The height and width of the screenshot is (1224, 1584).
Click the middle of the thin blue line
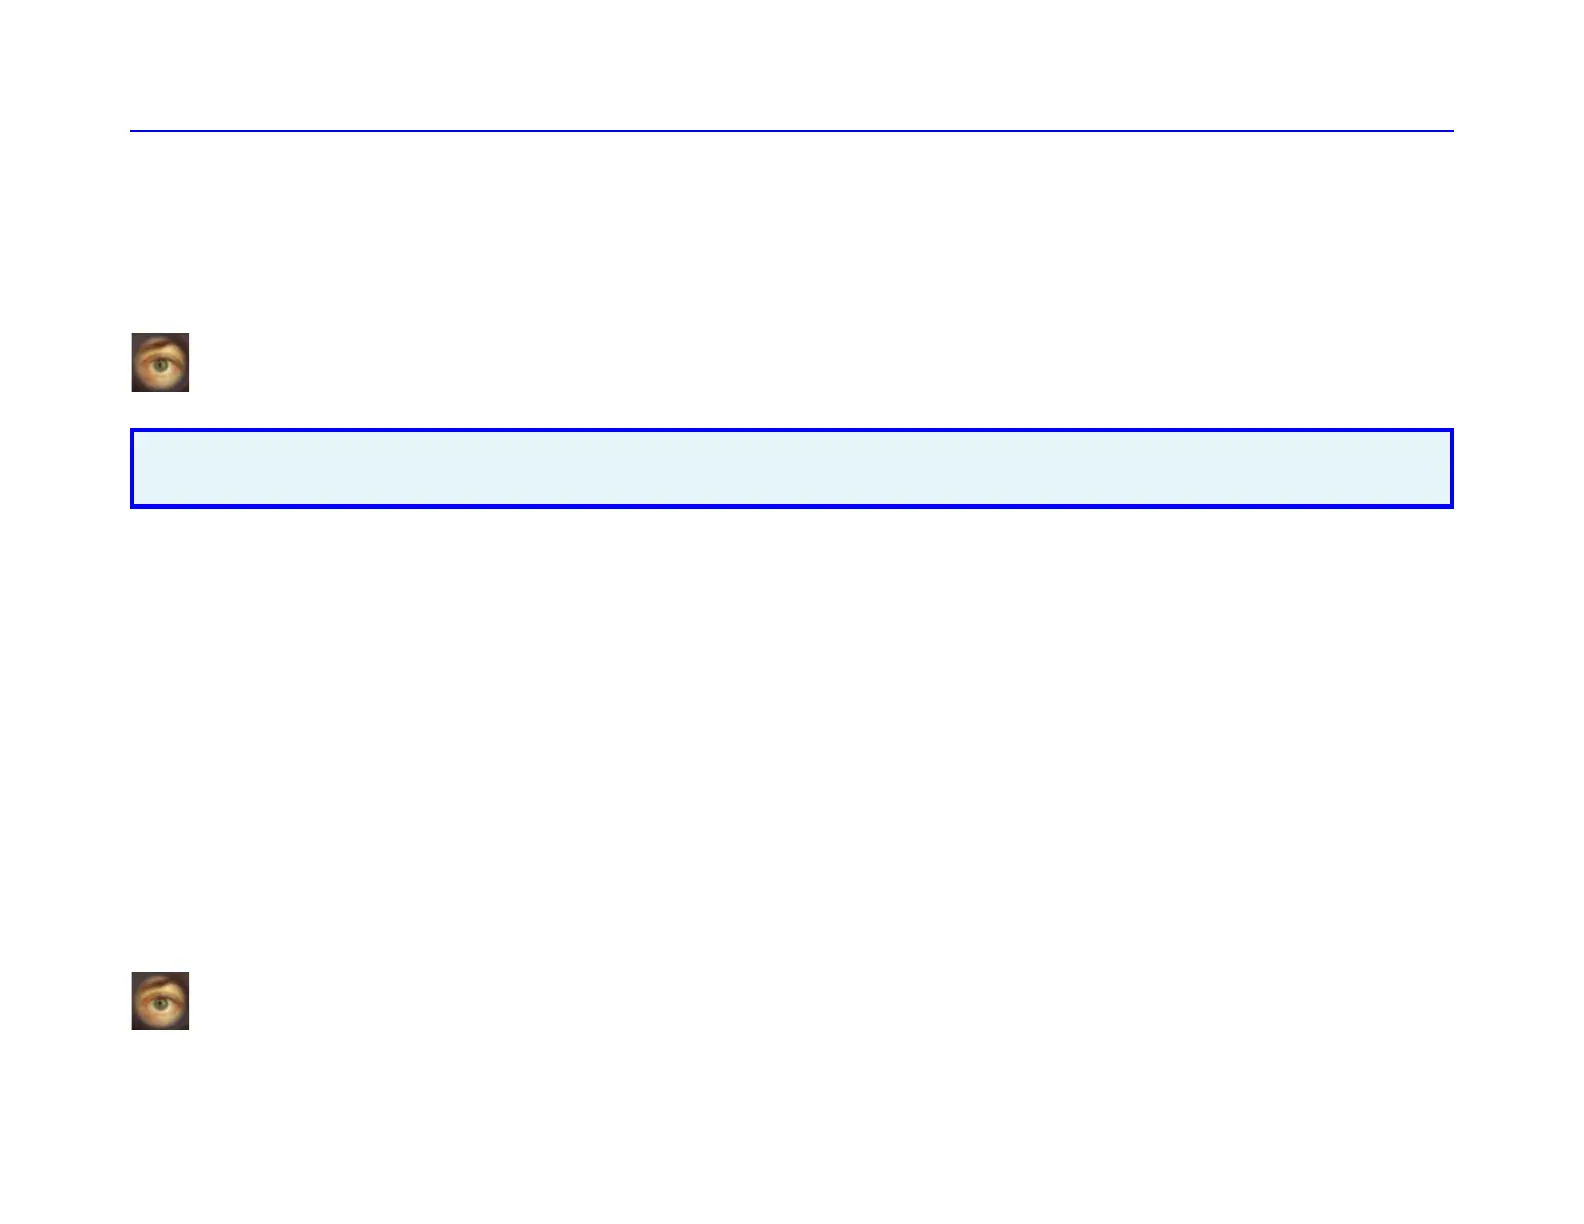[x=791, y=131]
